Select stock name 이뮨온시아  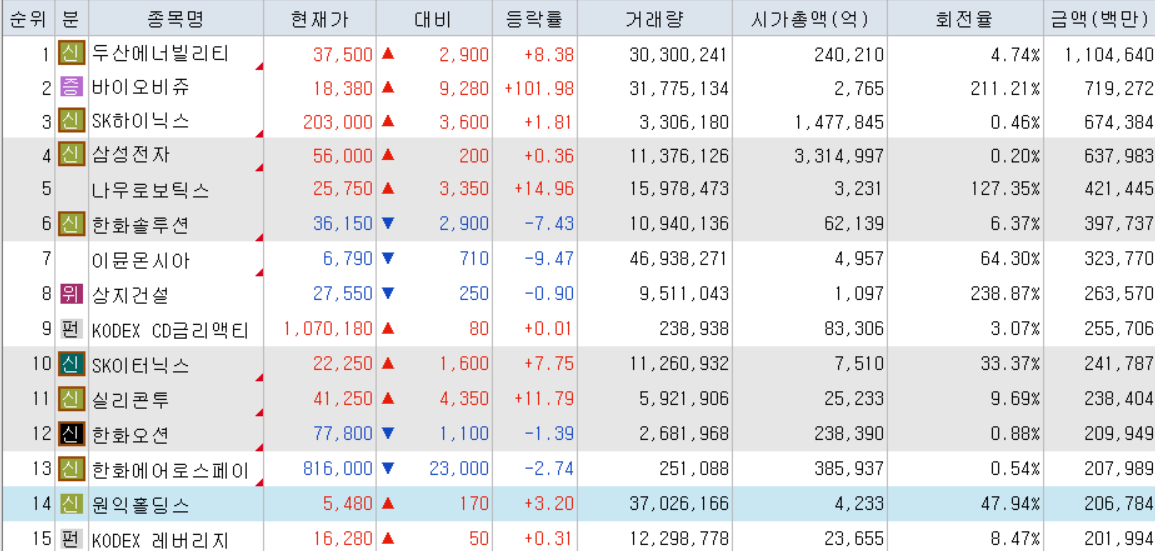click(141, 259)
